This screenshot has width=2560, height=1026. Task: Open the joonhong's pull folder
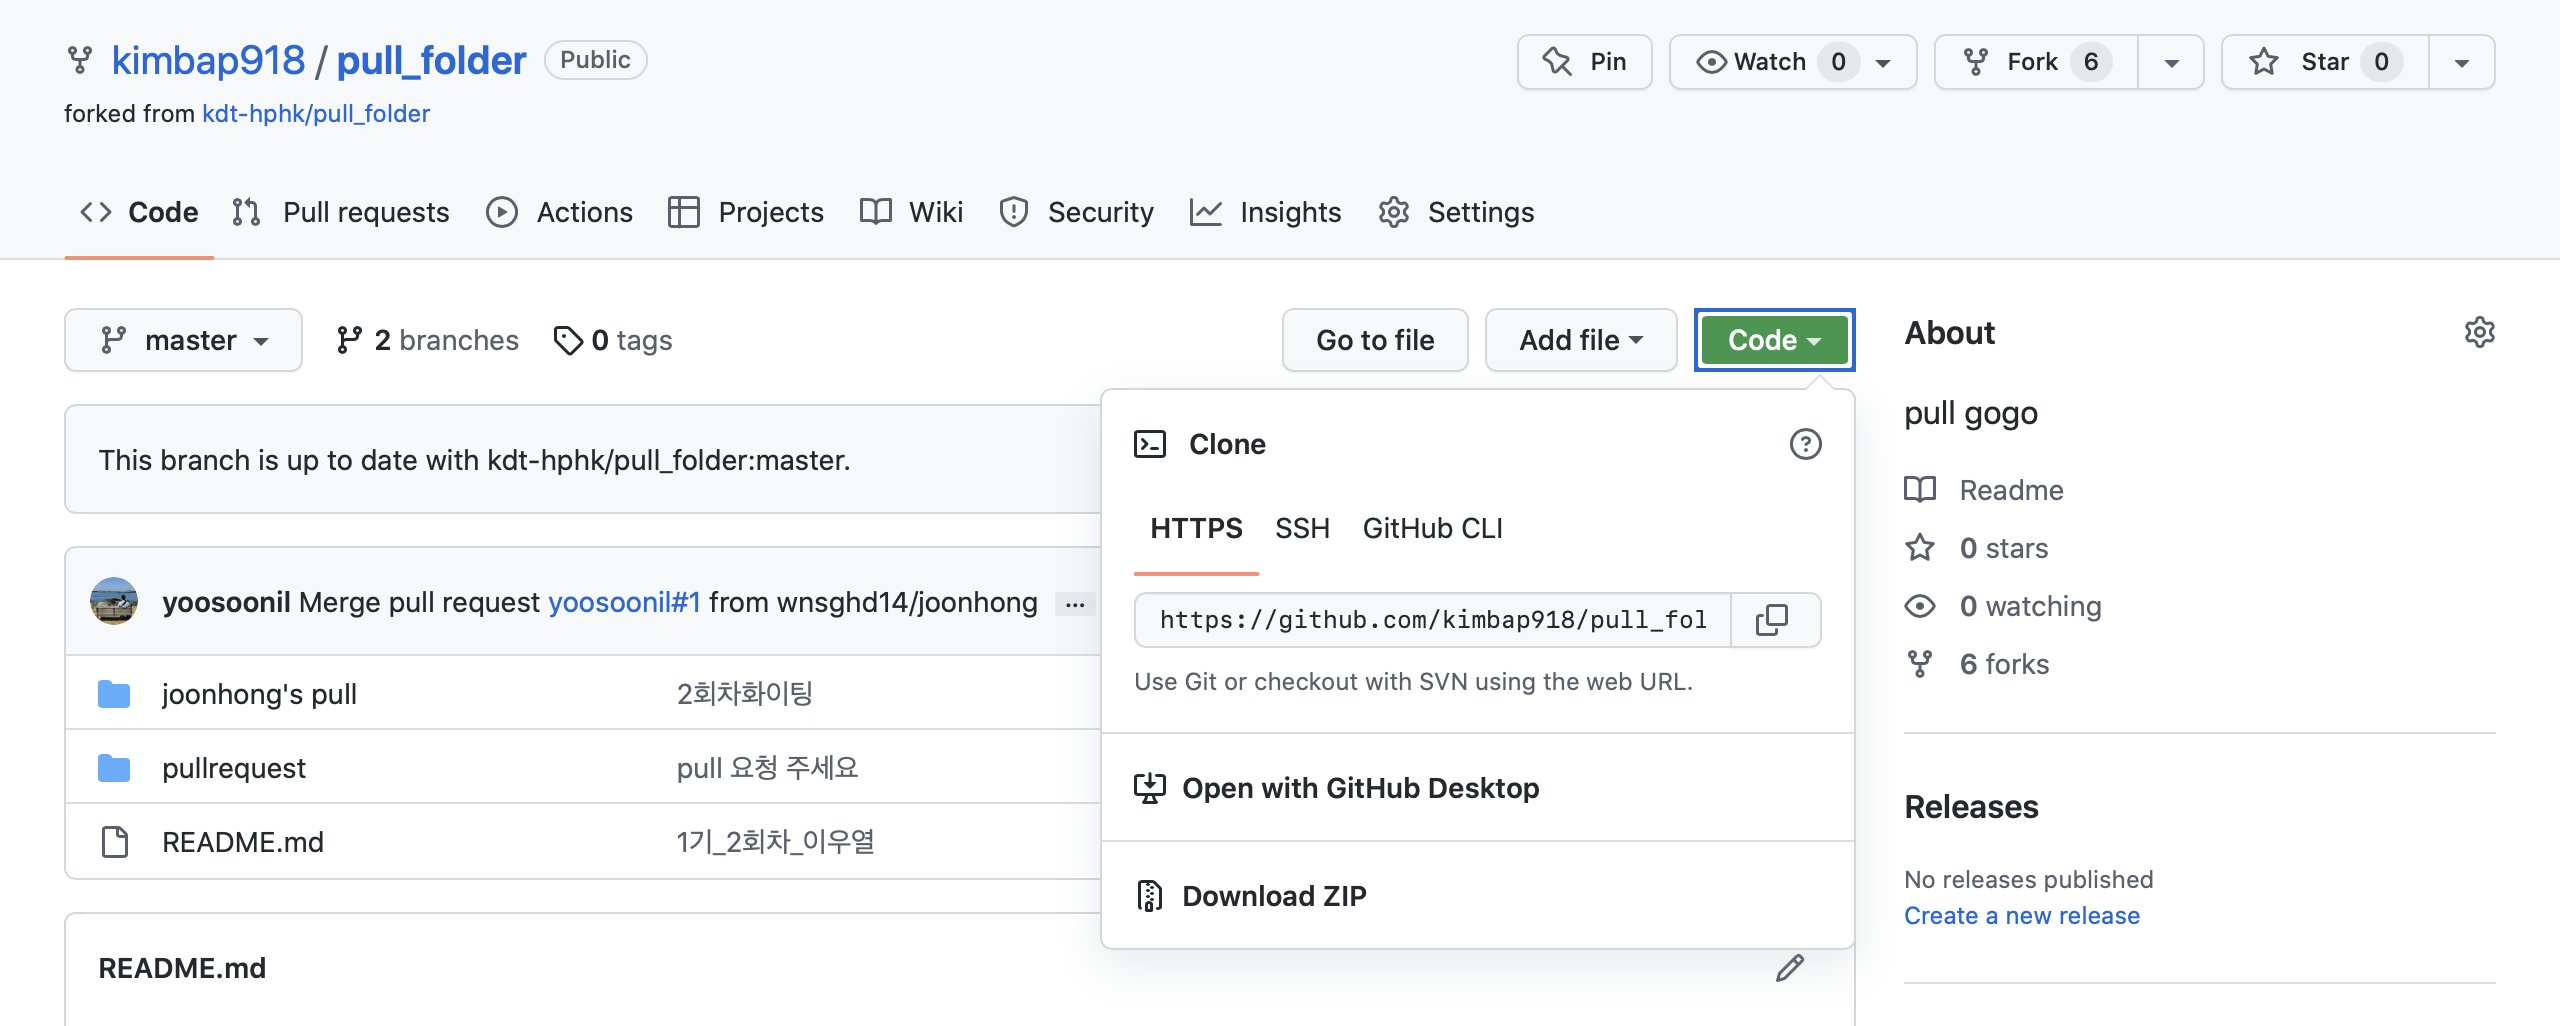click(x=259, y=694)
